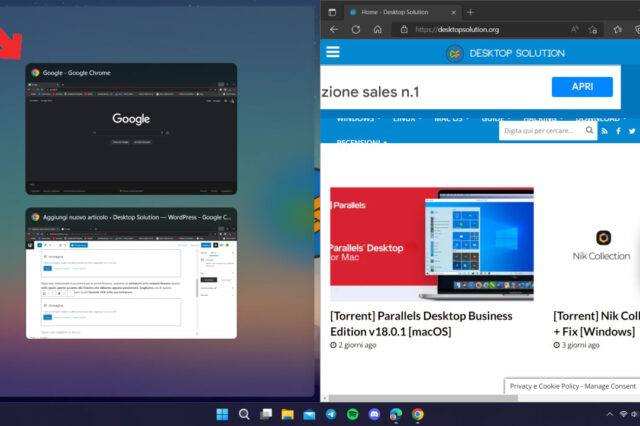The image size is (640, 426).
Task: Open Spotify from taskbar
Action: click(x=353, y=415)
